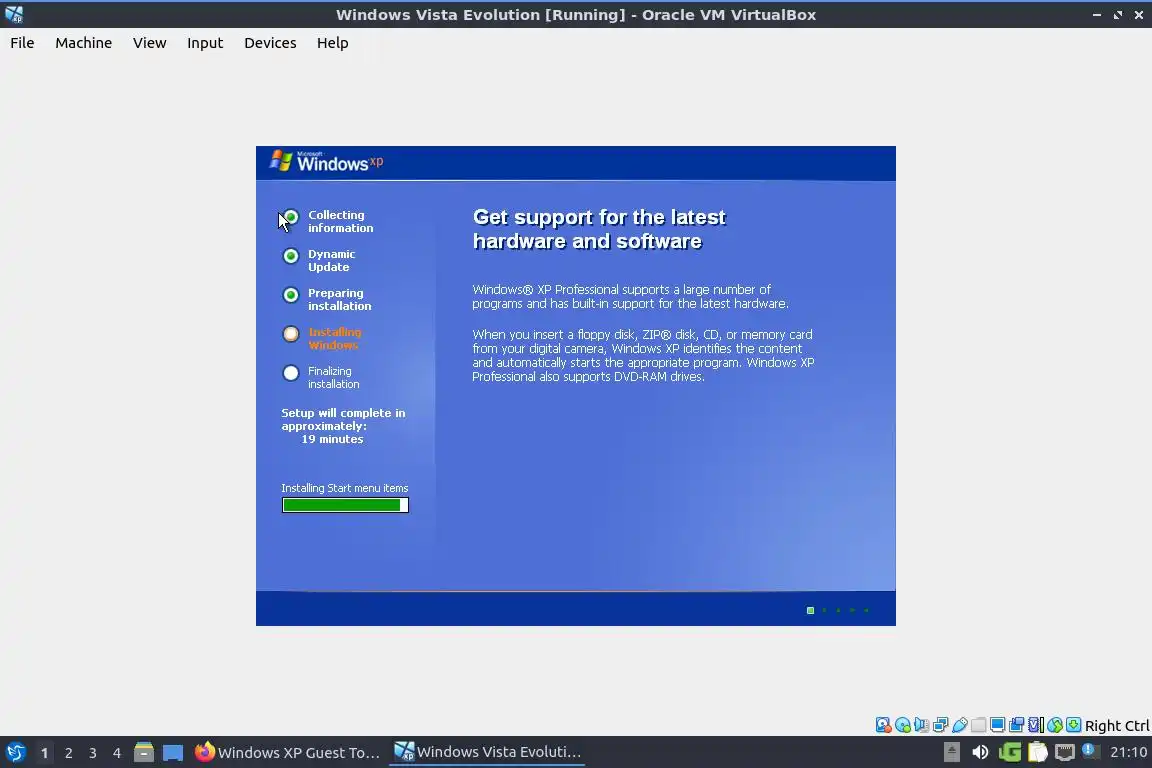Switch to workspace 3
The image size is (1152, 768).
pos(93,753)
